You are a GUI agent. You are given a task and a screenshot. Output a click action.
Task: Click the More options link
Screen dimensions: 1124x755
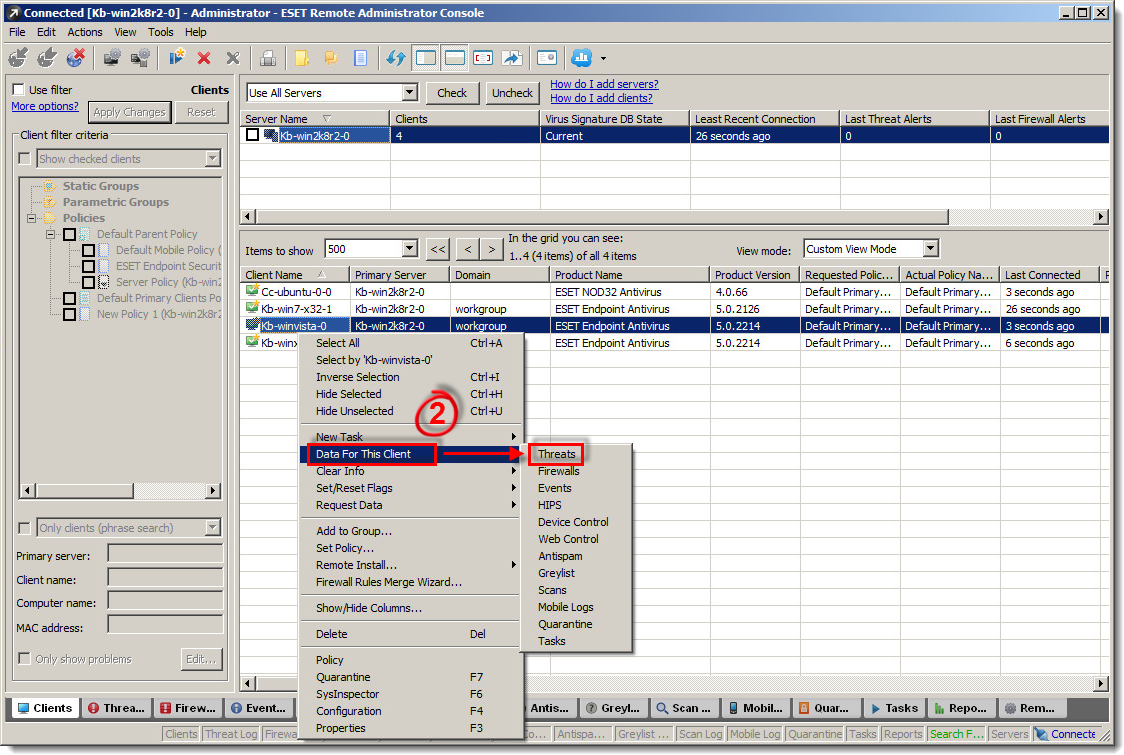45,106
